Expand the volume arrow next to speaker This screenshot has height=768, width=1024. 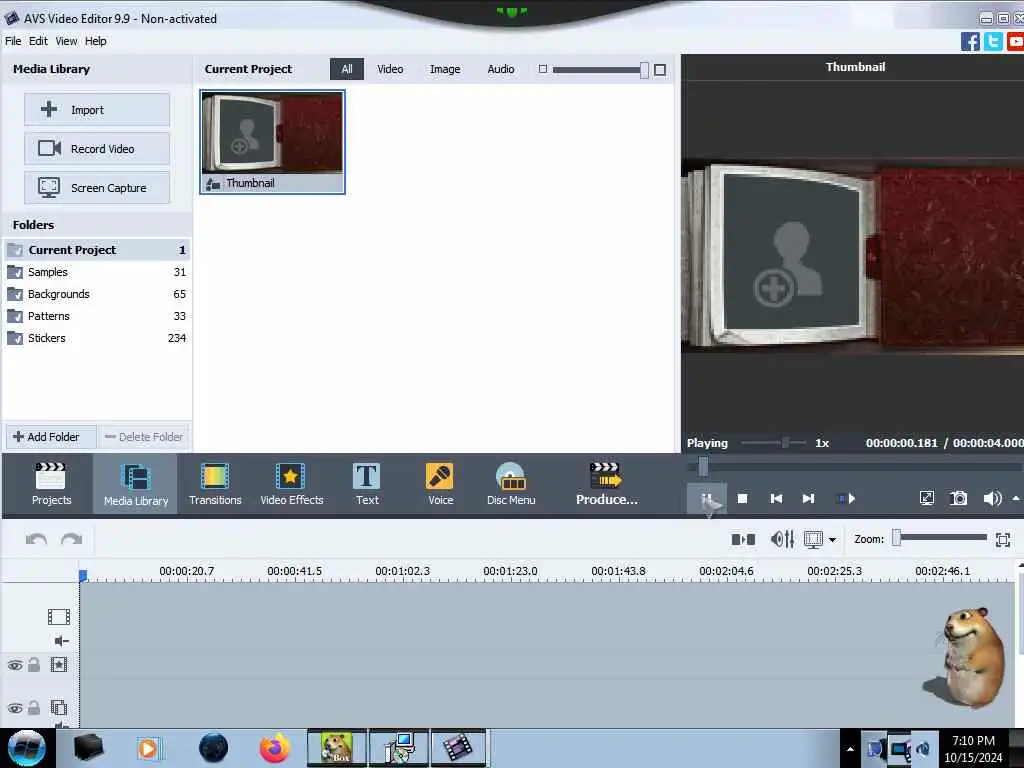point(1016,498)
